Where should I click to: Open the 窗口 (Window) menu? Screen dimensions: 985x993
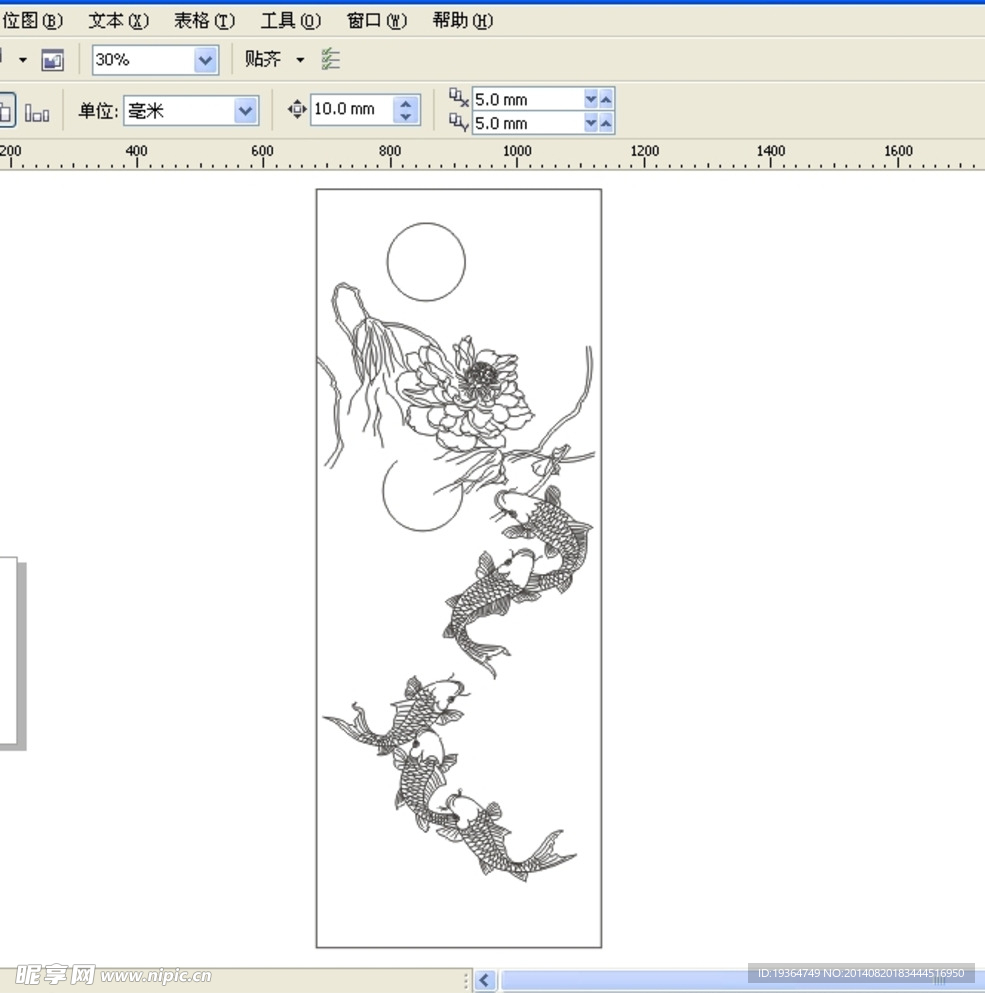376,20
